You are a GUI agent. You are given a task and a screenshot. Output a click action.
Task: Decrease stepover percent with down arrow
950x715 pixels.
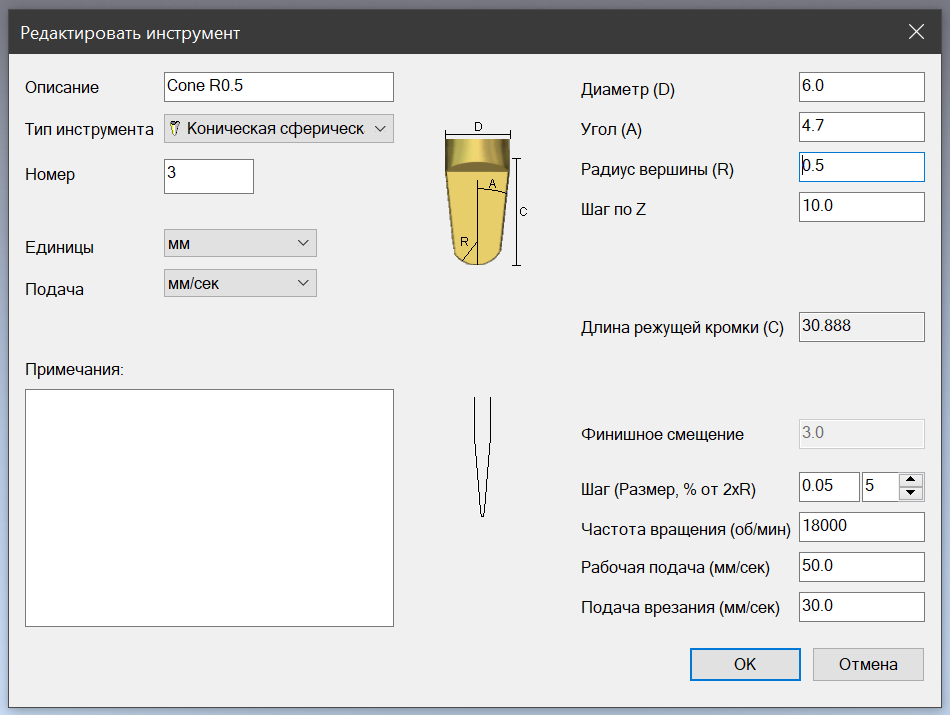pyautogui.click(x=910, y=493)
